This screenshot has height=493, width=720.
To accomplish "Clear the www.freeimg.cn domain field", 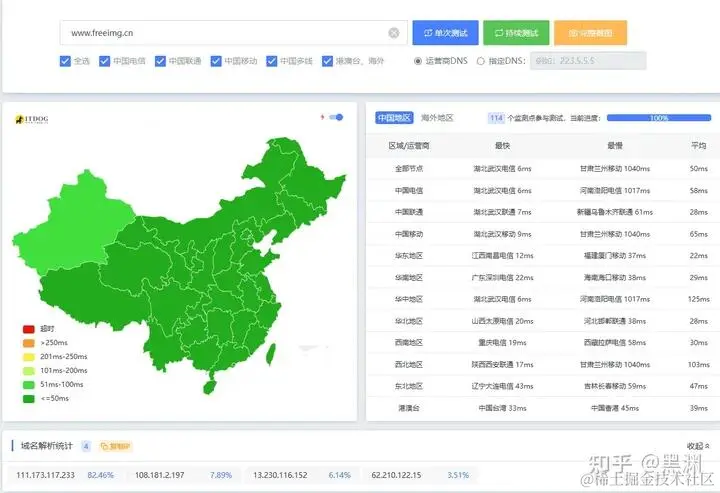I will (x=394, y=33).
